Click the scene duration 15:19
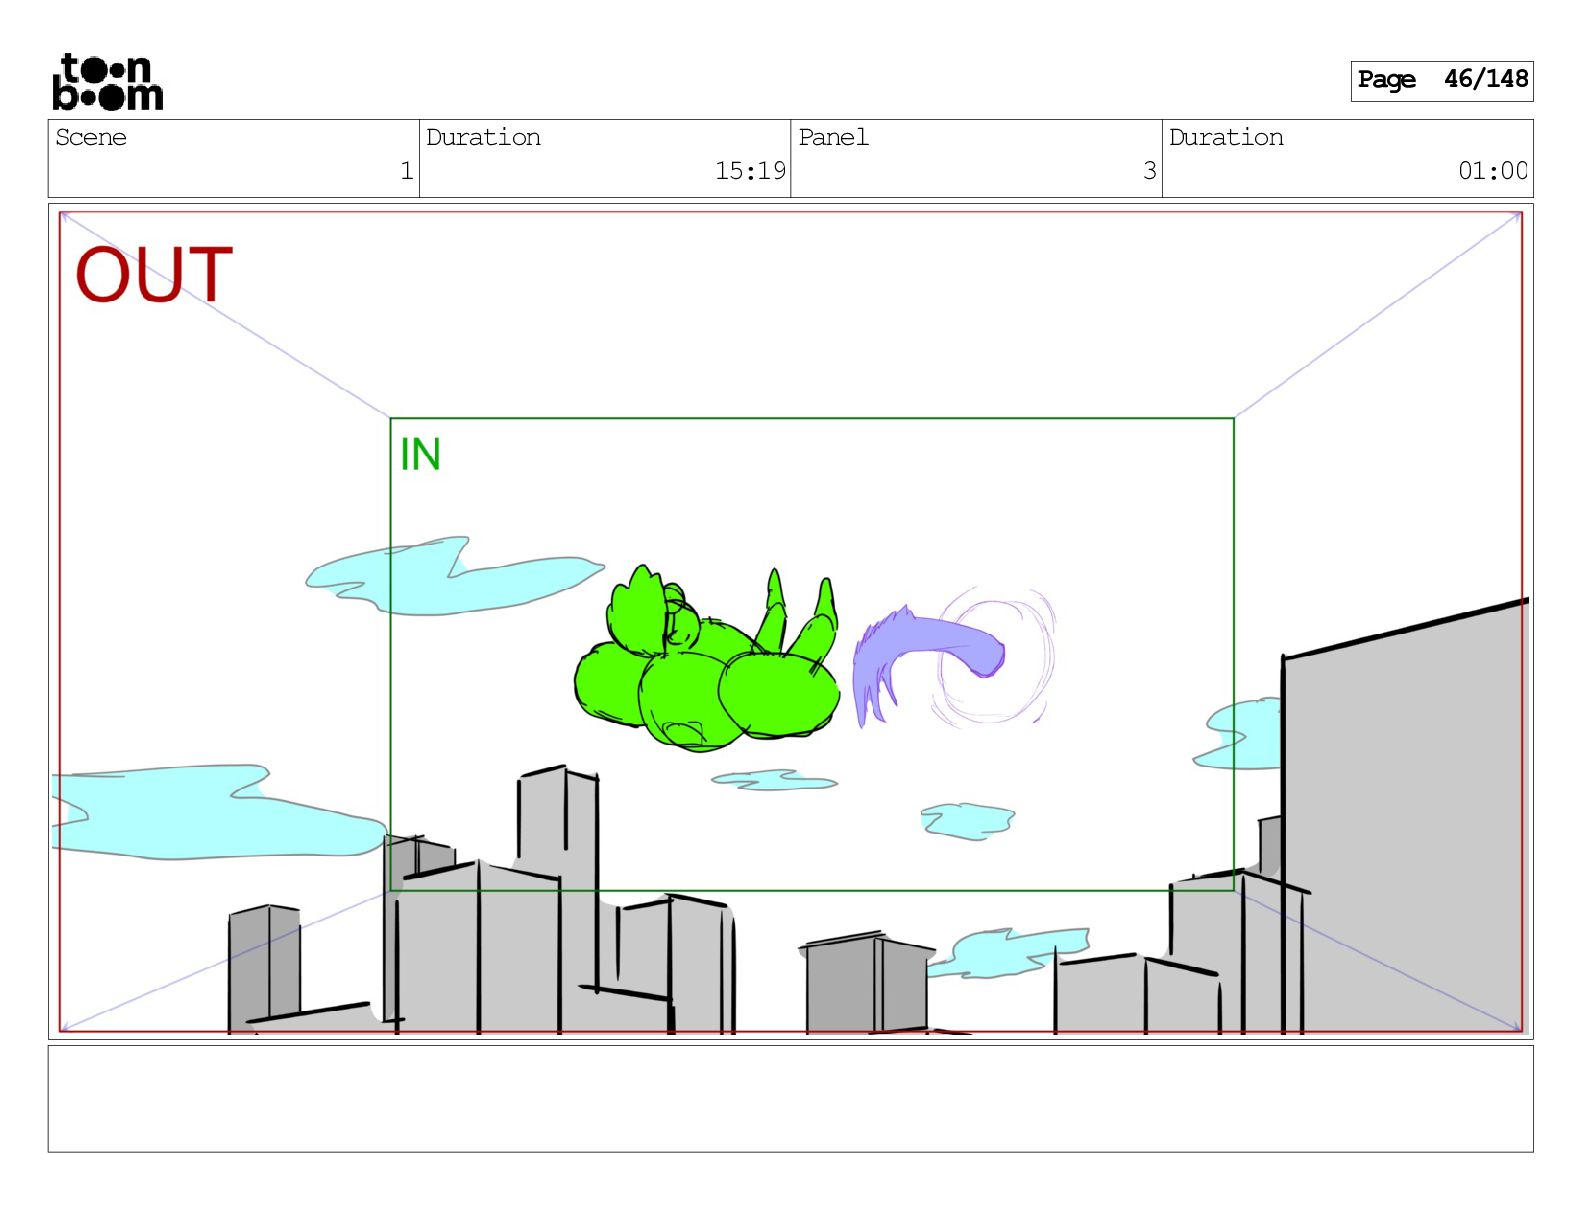The image size is (1584, 1224). tap(750, 171)
